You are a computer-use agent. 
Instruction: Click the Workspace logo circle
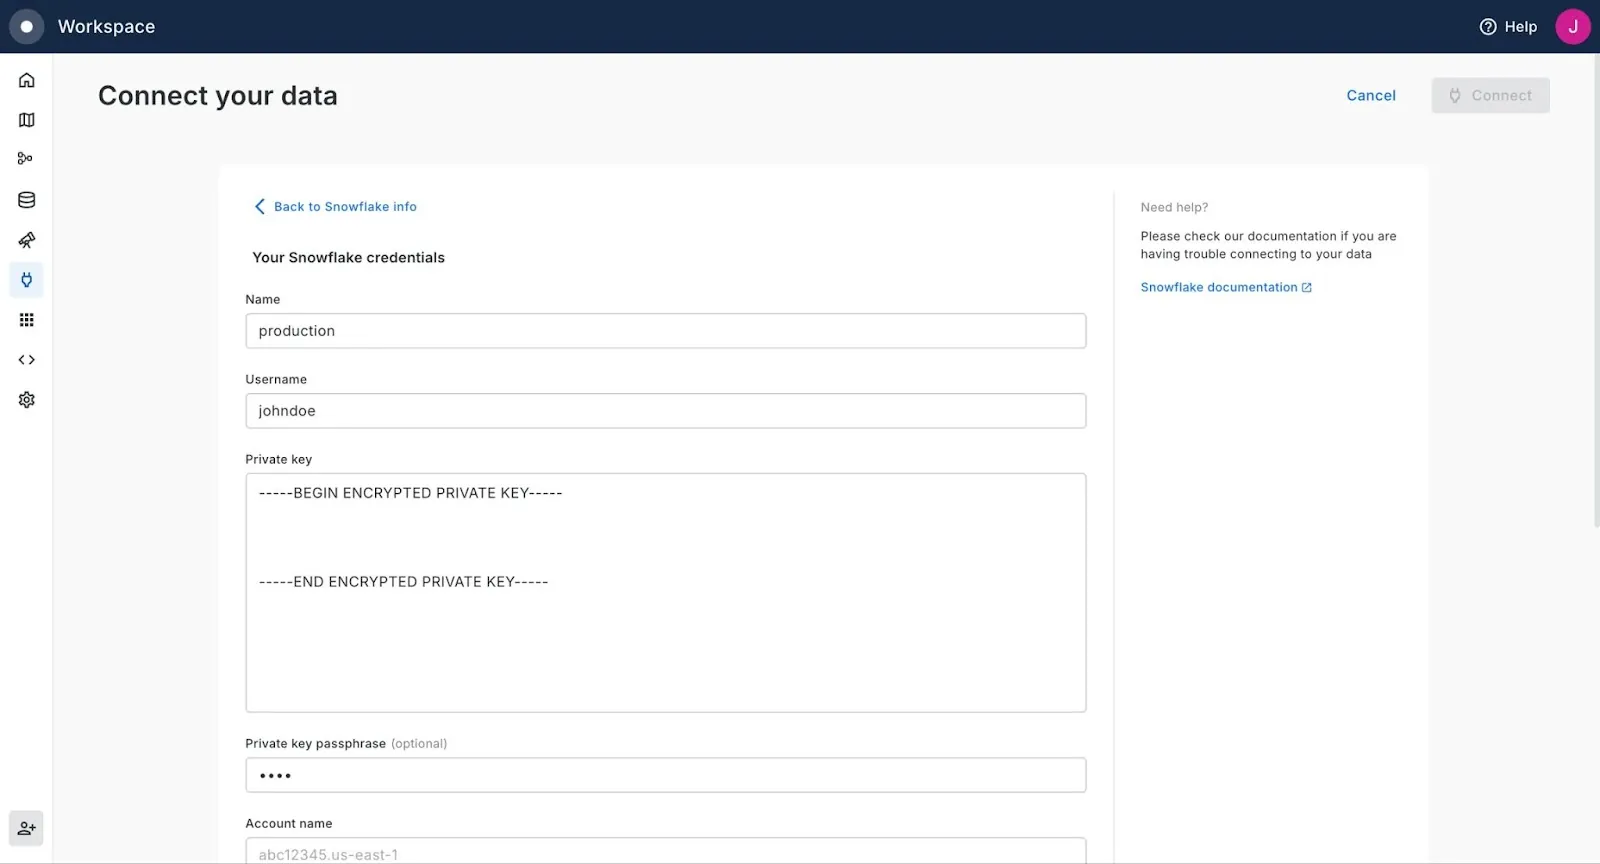pyautogui.click(x=27, y=27)
